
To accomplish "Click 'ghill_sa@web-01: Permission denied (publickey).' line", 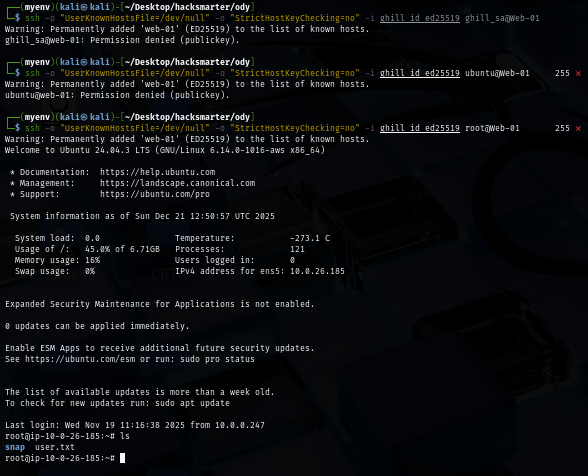I will pyautogui.click(x=122, y=40).
